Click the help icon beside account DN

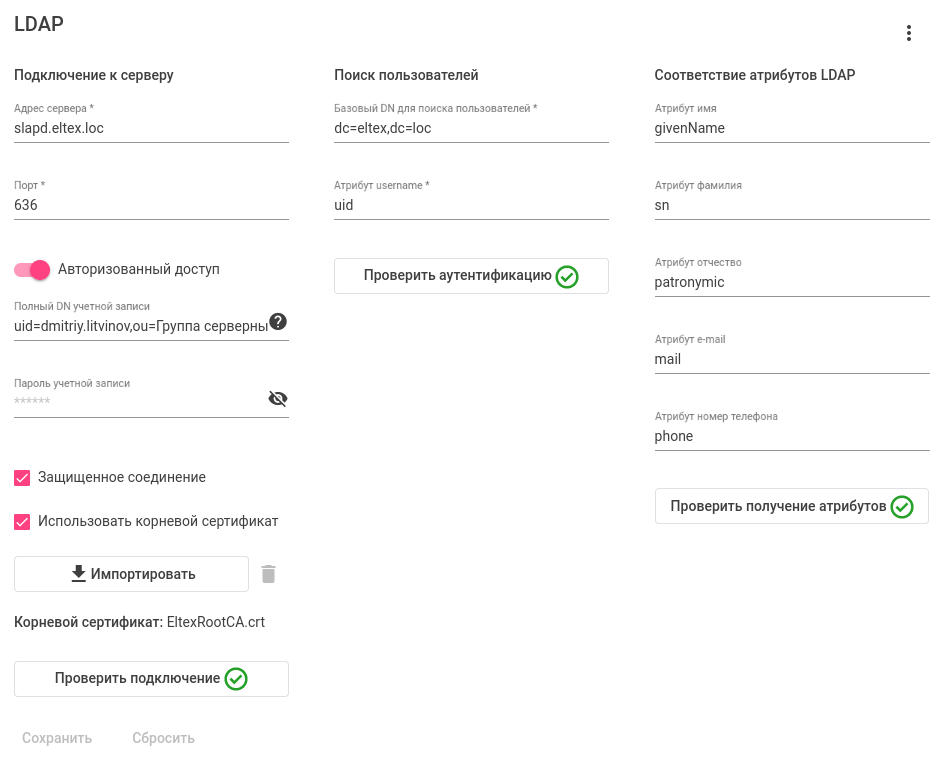[278, 322]
